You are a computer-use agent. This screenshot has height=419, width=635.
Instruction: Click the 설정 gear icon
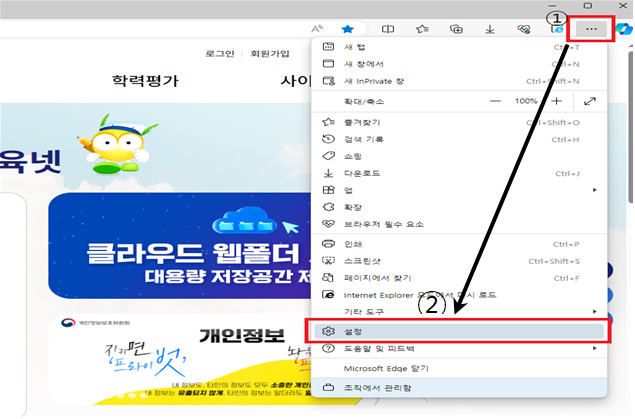click(x=328, y=332)
